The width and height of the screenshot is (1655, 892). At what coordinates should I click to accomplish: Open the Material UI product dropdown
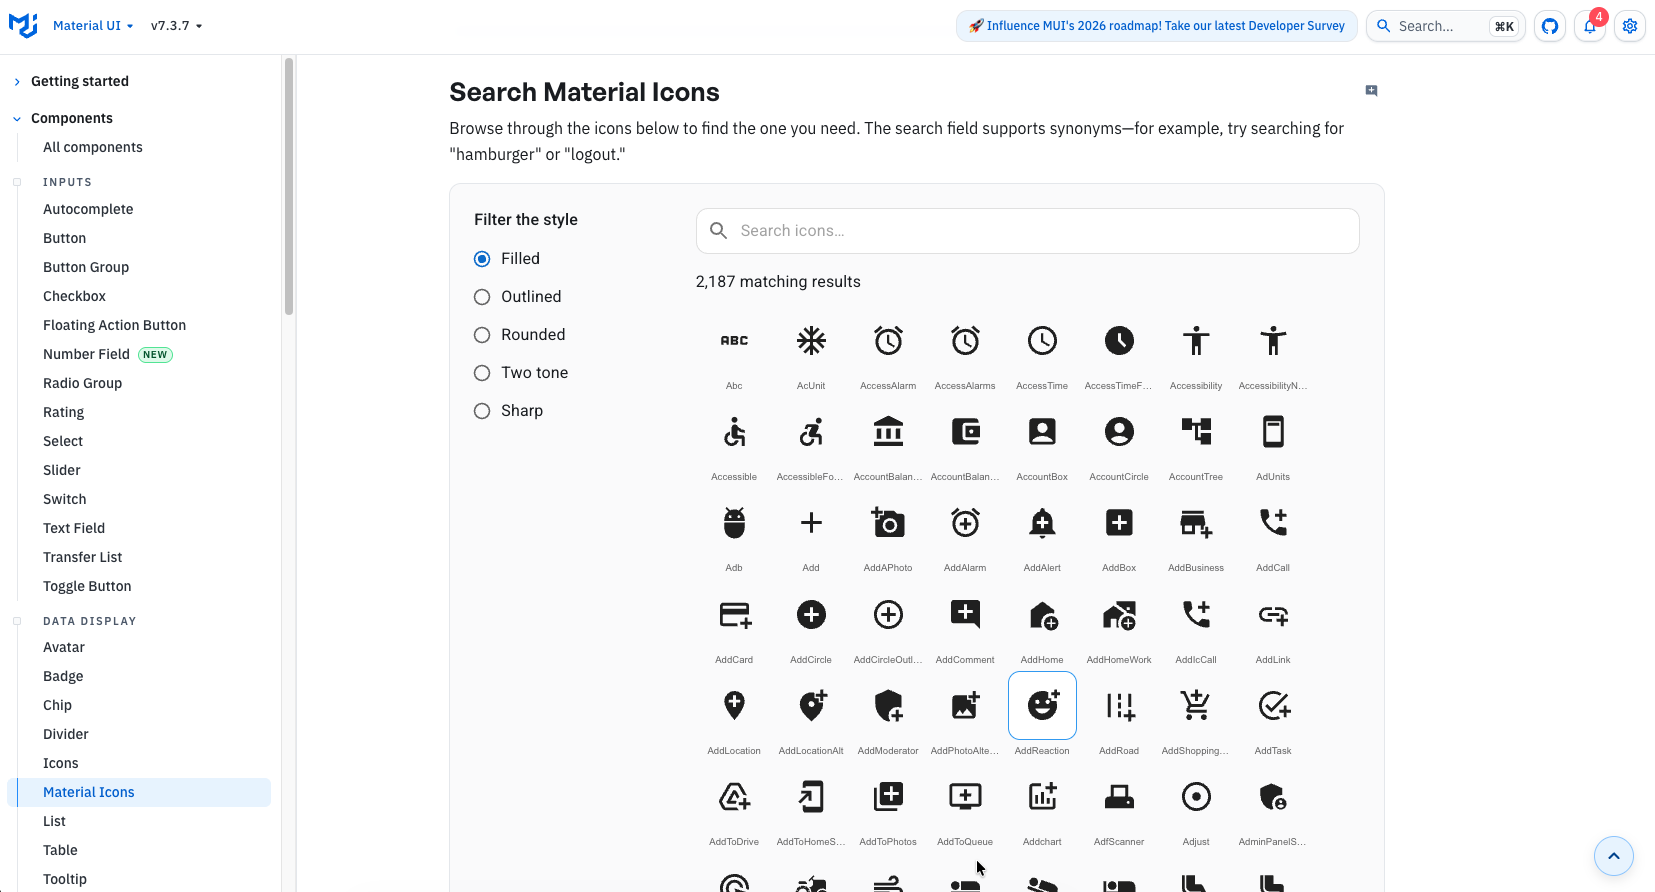pyautogui.click(x=93, y=26)
